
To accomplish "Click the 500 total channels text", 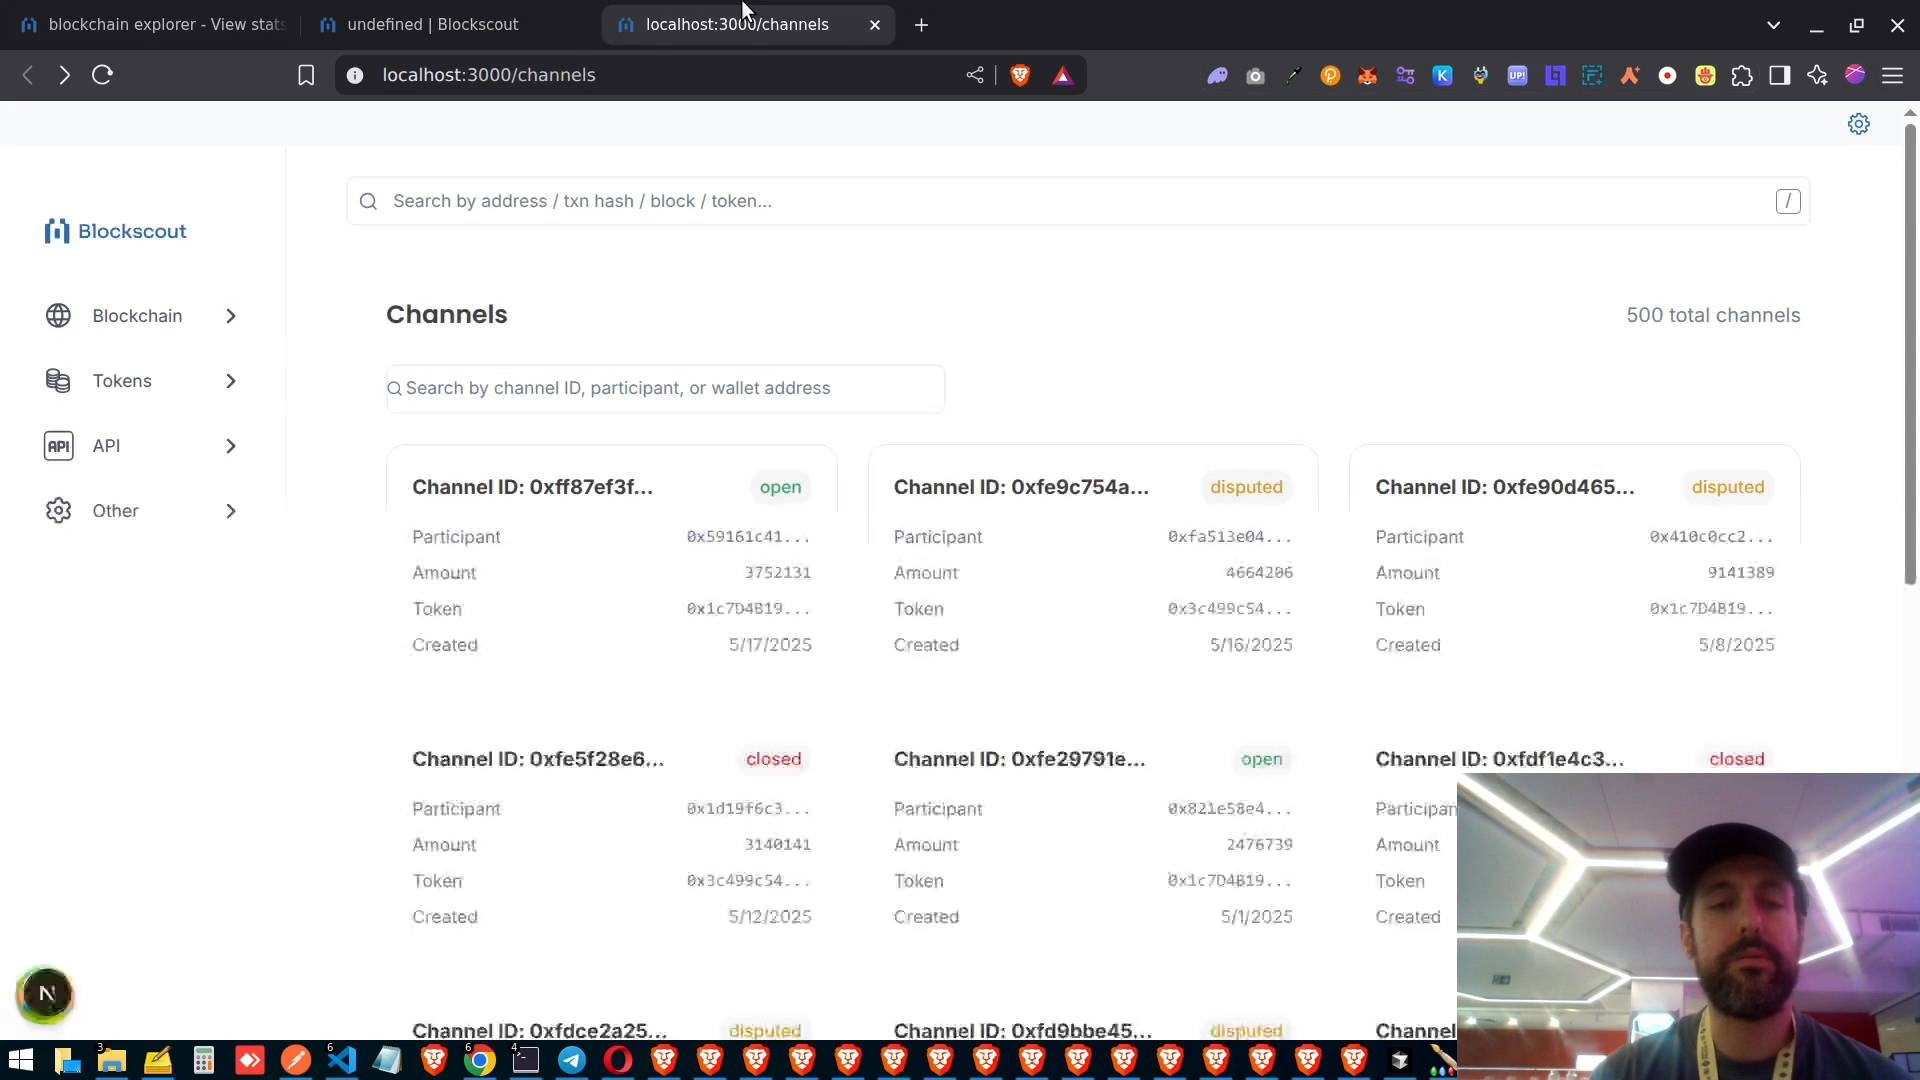I will pyautogui.click(x=1713, y=315).
